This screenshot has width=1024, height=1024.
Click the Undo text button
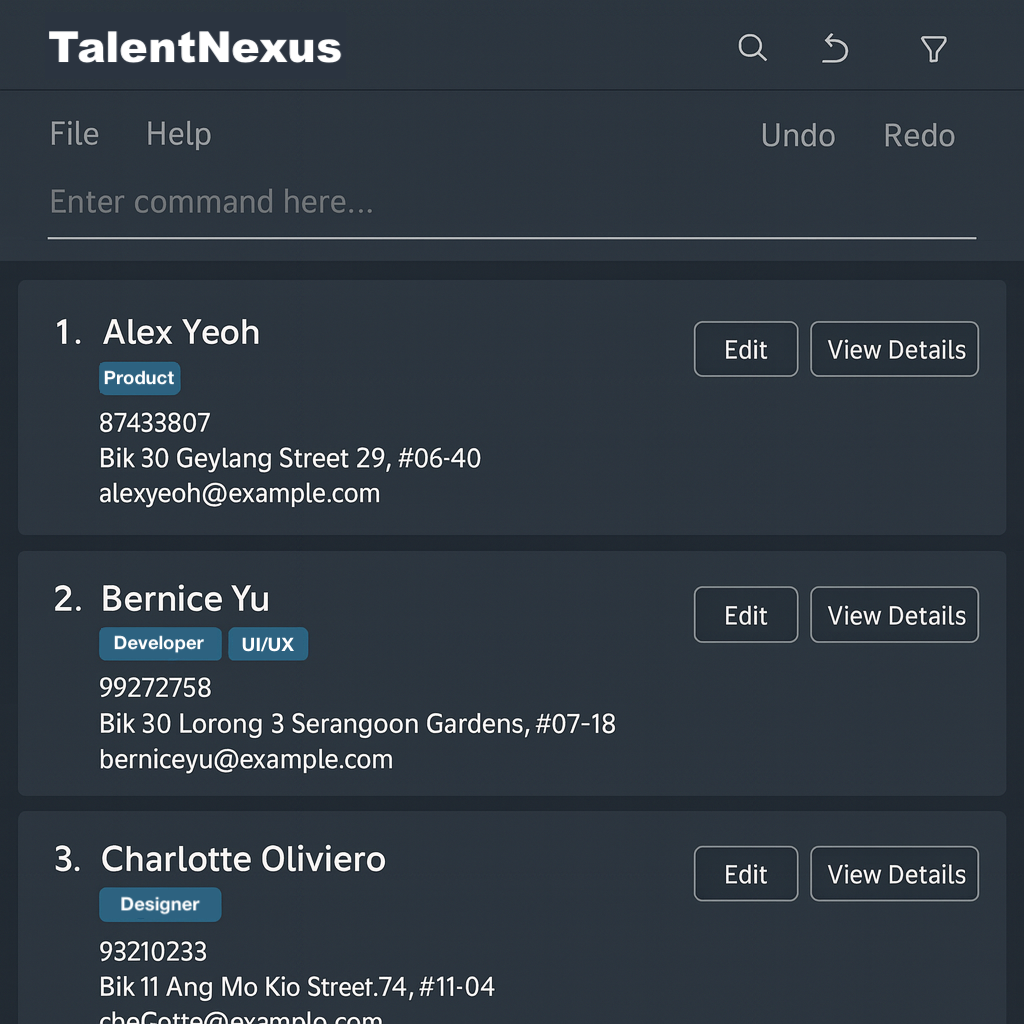click(797, 135)
